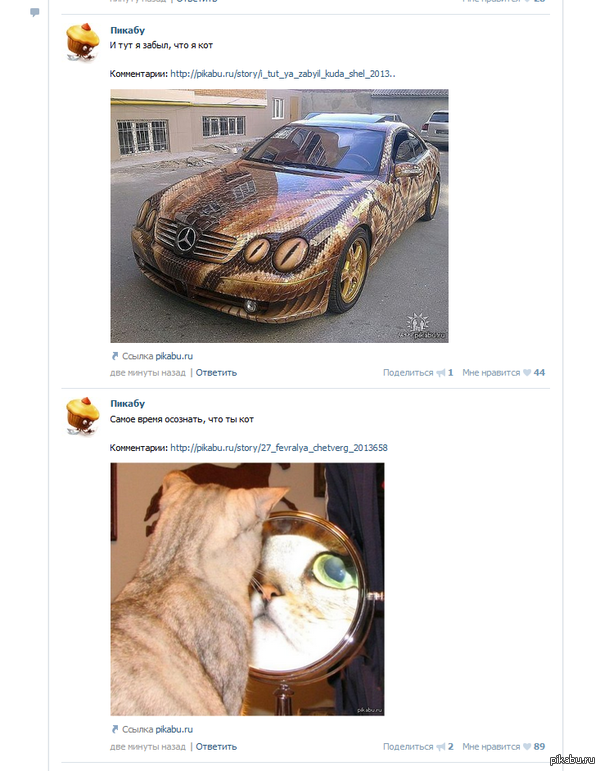Viewport: 600px width, 771px height.
Task: Click Ответить under the snake car post
Action: (x=216, y=373)
